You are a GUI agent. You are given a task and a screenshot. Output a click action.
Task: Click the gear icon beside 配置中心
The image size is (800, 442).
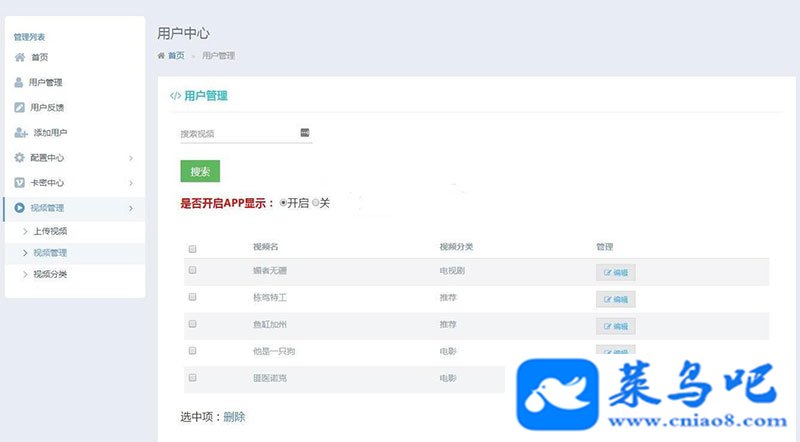pos(19,158)
